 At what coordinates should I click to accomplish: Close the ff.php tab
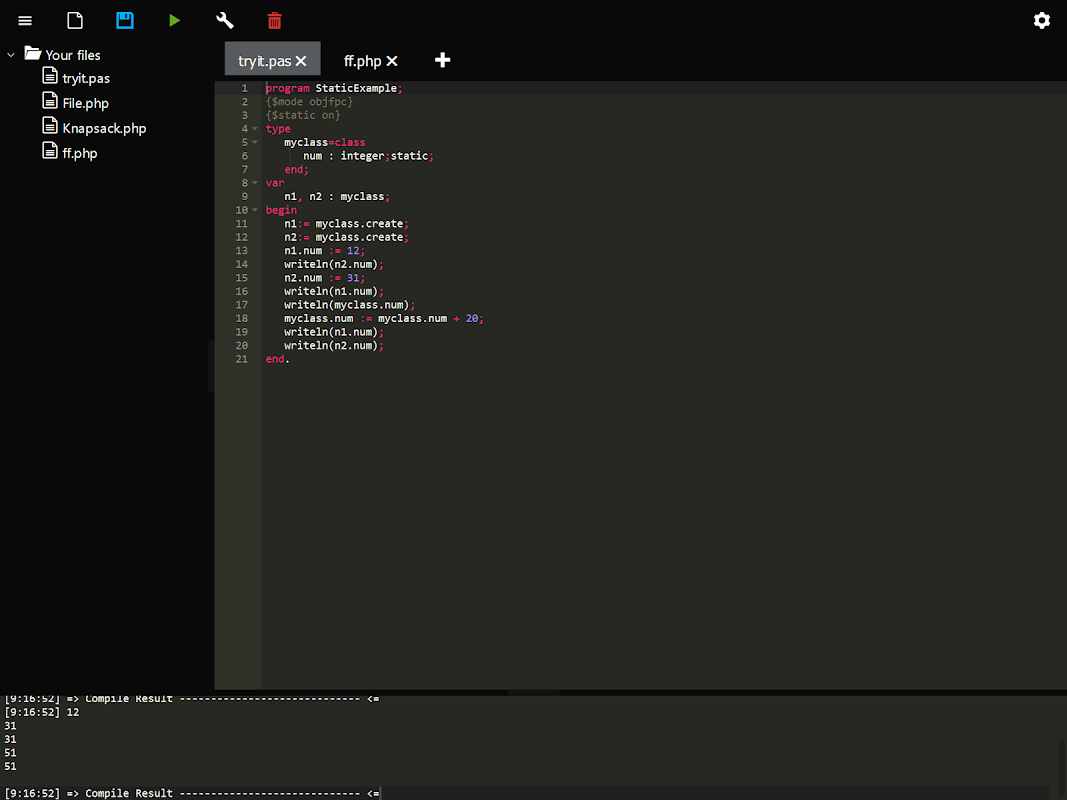392,61
